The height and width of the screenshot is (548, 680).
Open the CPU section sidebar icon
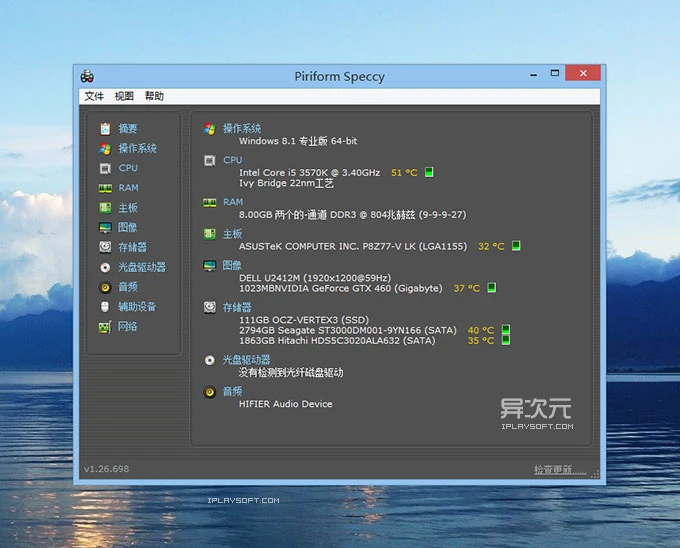click(x=105, y=168)
